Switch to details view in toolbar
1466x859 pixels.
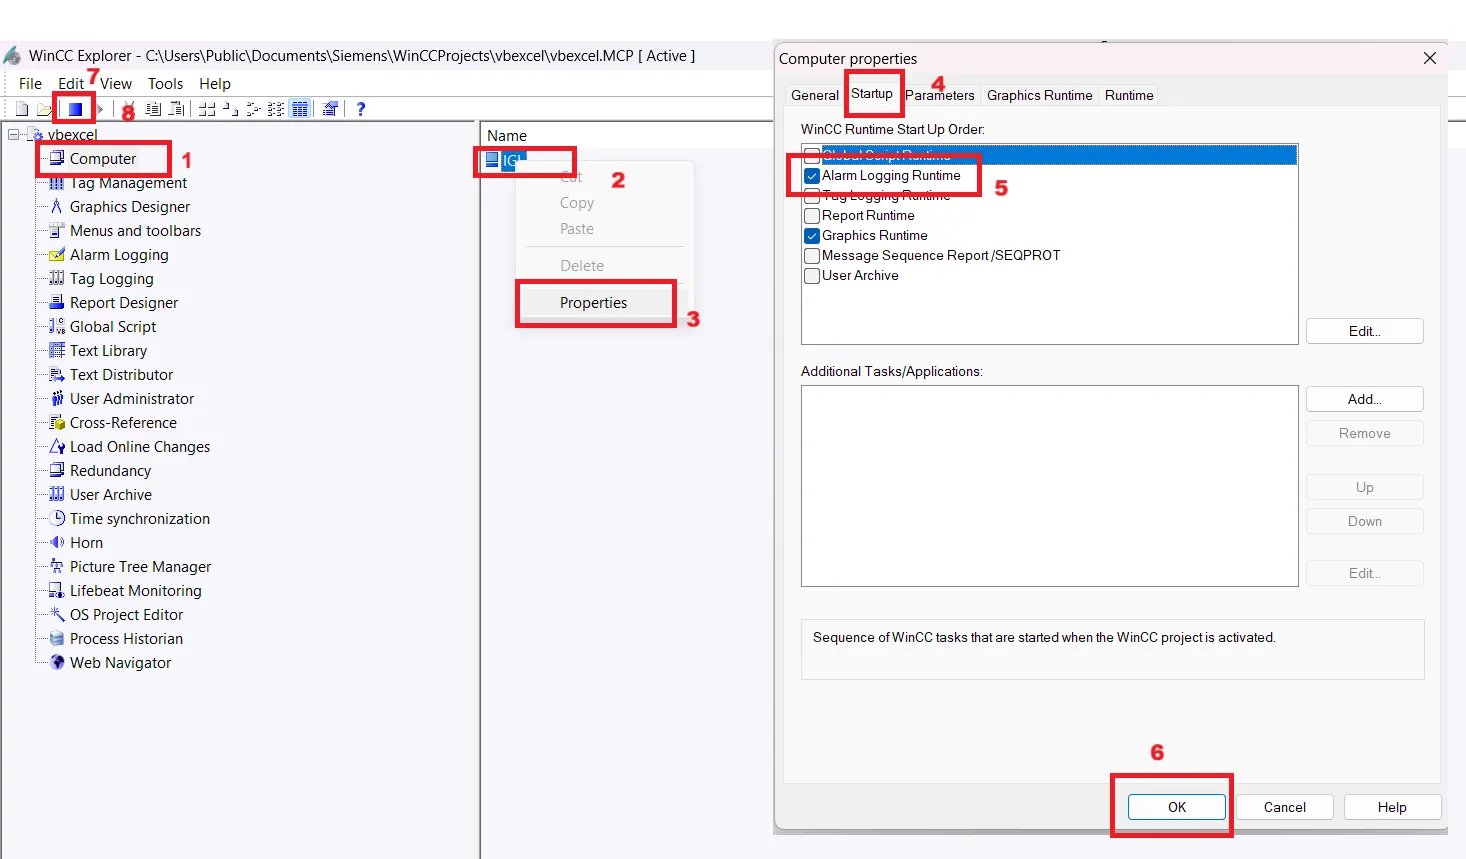click(276, 109)
